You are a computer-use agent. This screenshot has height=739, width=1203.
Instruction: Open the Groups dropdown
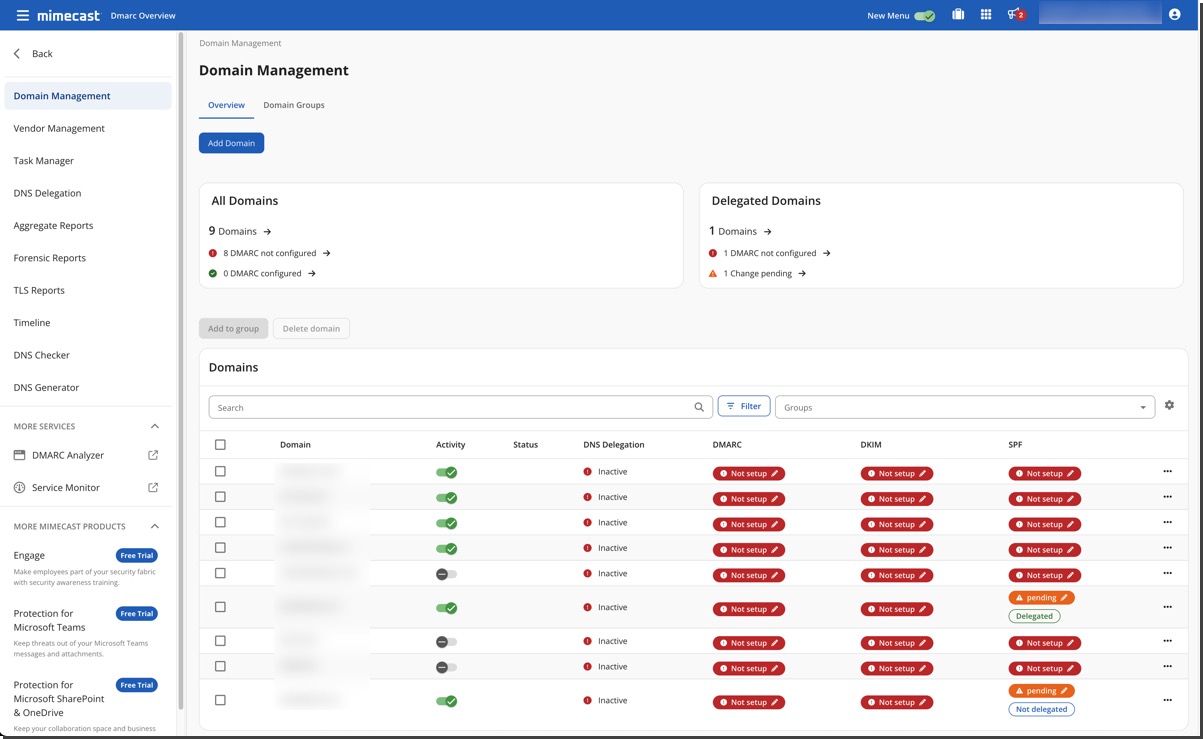click(x=966, y=407)
